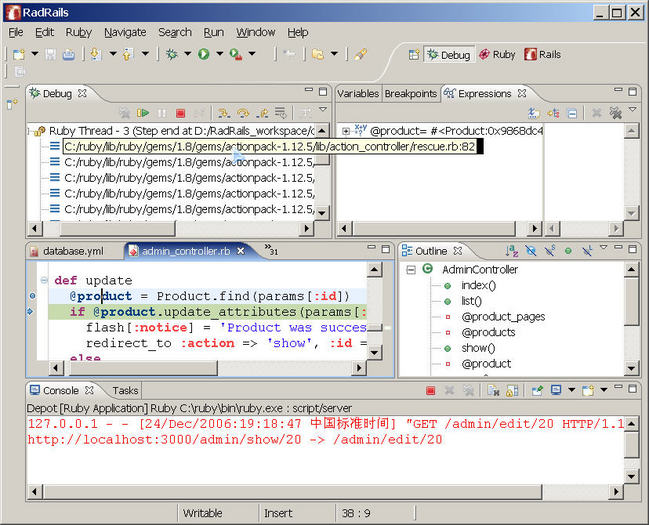Click the green Run launch icon
The image size is (649, 525).
coord(204,54)
